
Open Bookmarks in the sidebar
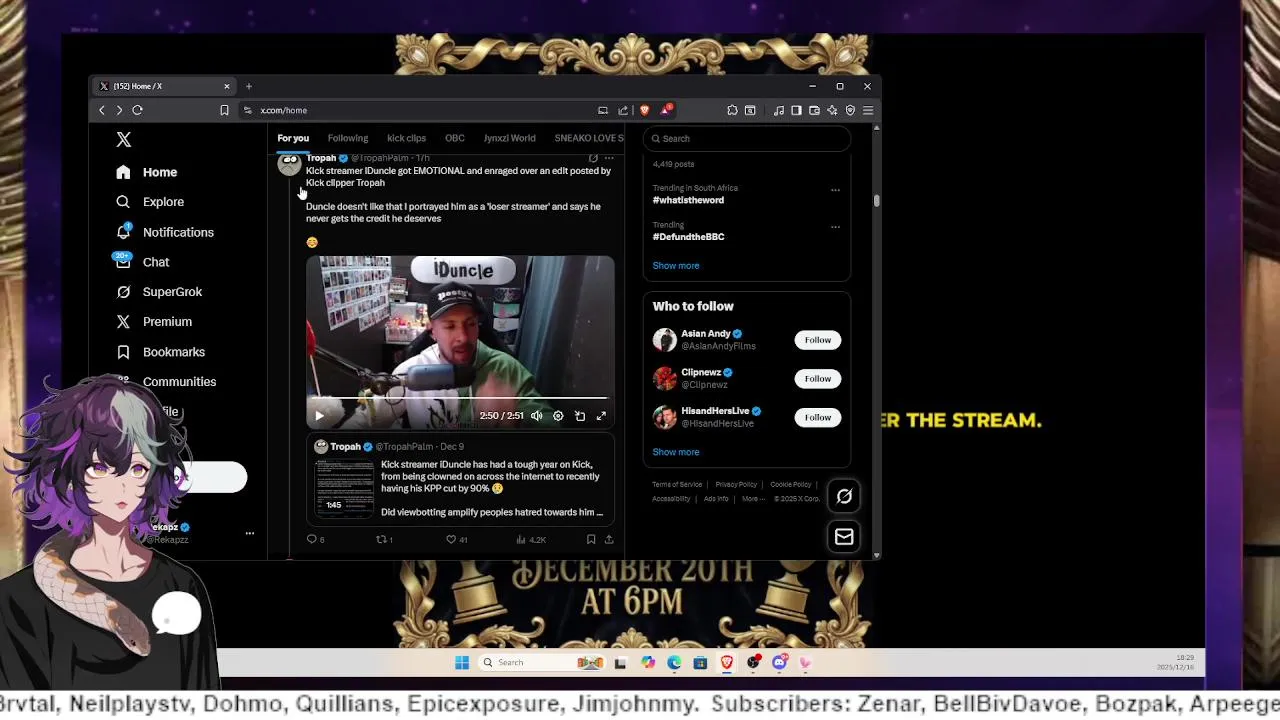pyautogui.click(x=161, y=352)
